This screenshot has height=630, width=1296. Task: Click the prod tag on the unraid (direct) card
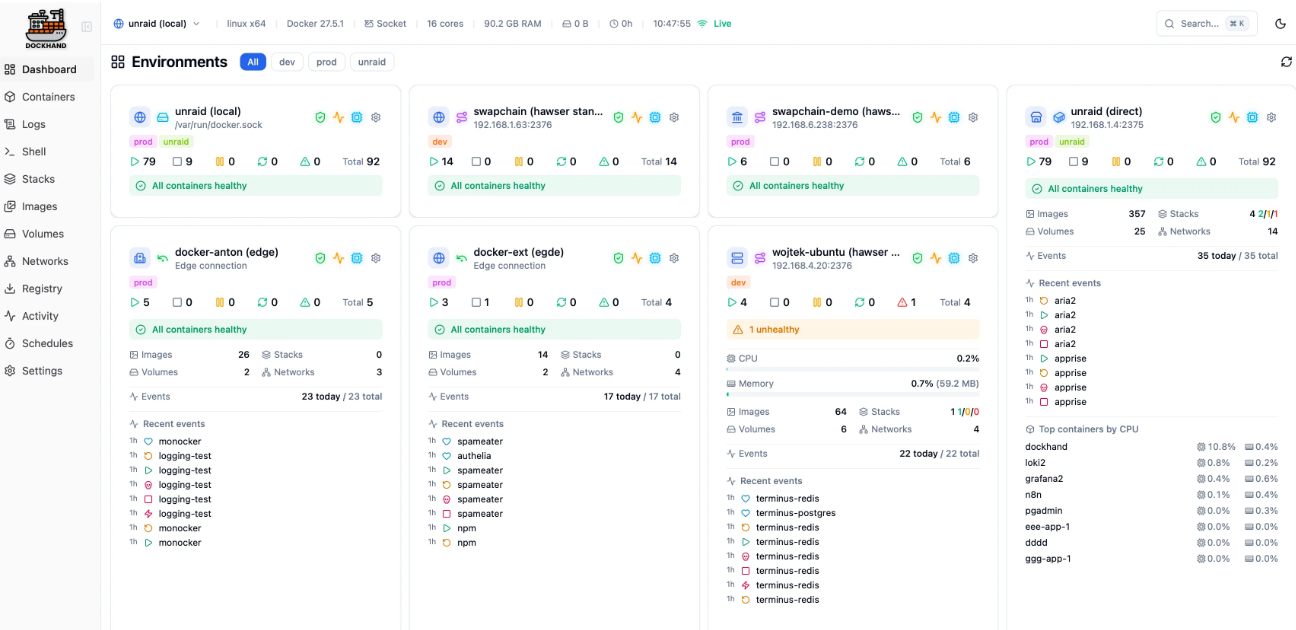(x=1039, y=142)
